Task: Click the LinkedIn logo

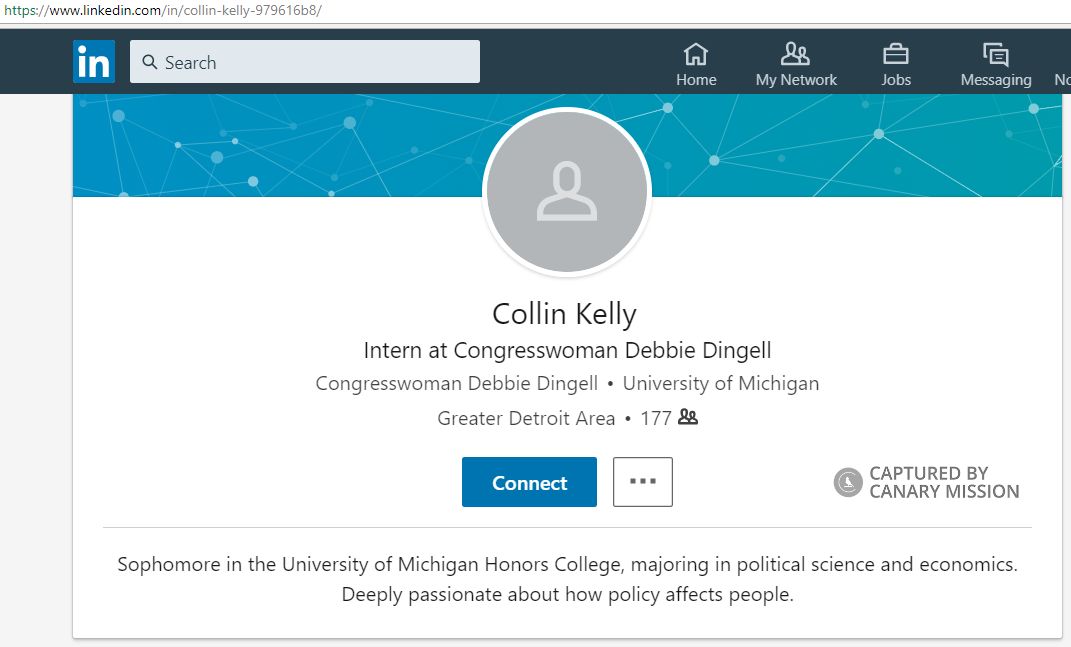Action: [93, 61]
